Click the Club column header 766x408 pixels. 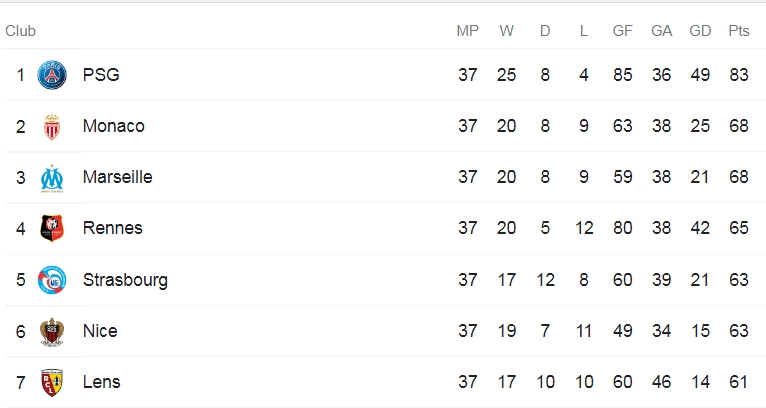coord(21,31)
